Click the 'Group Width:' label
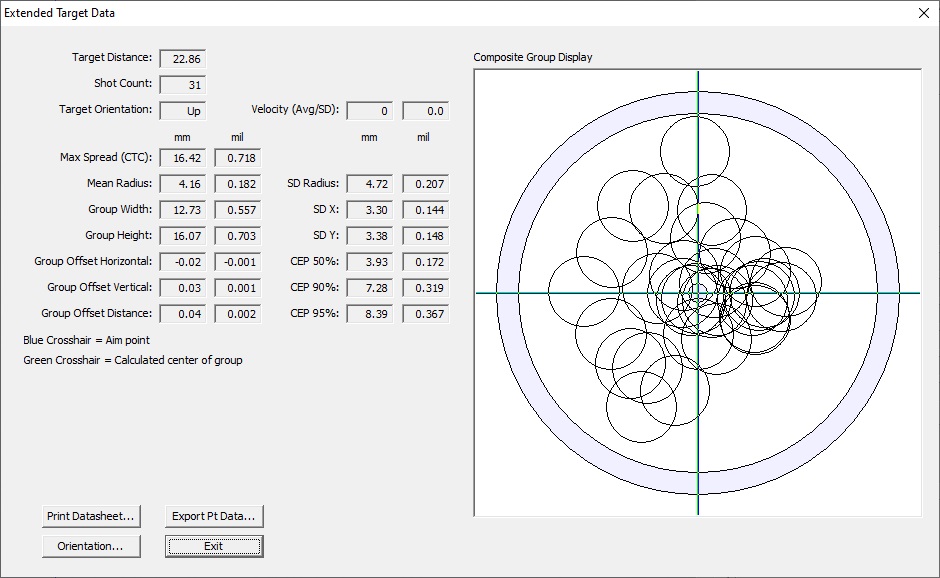The height and width of the screenshot is (578, 940). tap(120, 209)
